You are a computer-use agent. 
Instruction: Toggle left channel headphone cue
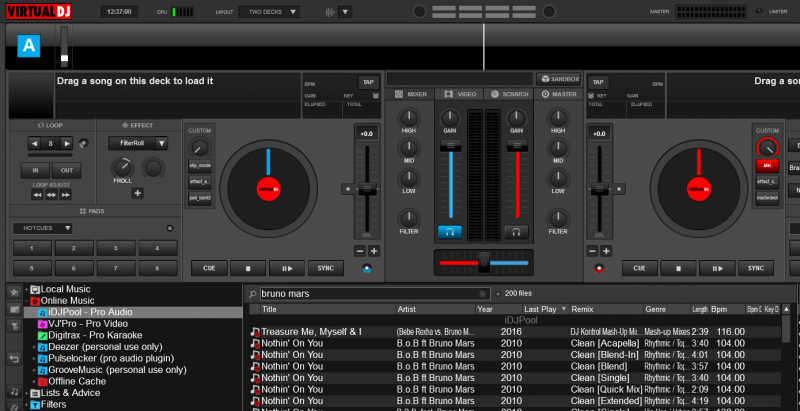click(449, 232)
